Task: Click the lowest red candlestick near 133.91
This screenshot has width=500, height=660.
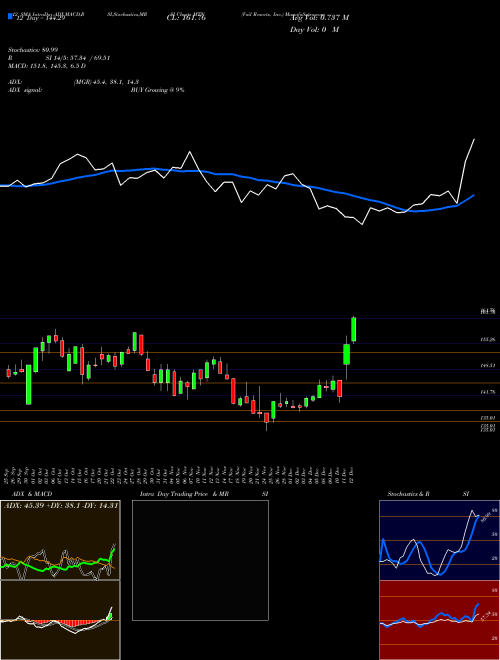Action: 266,418
